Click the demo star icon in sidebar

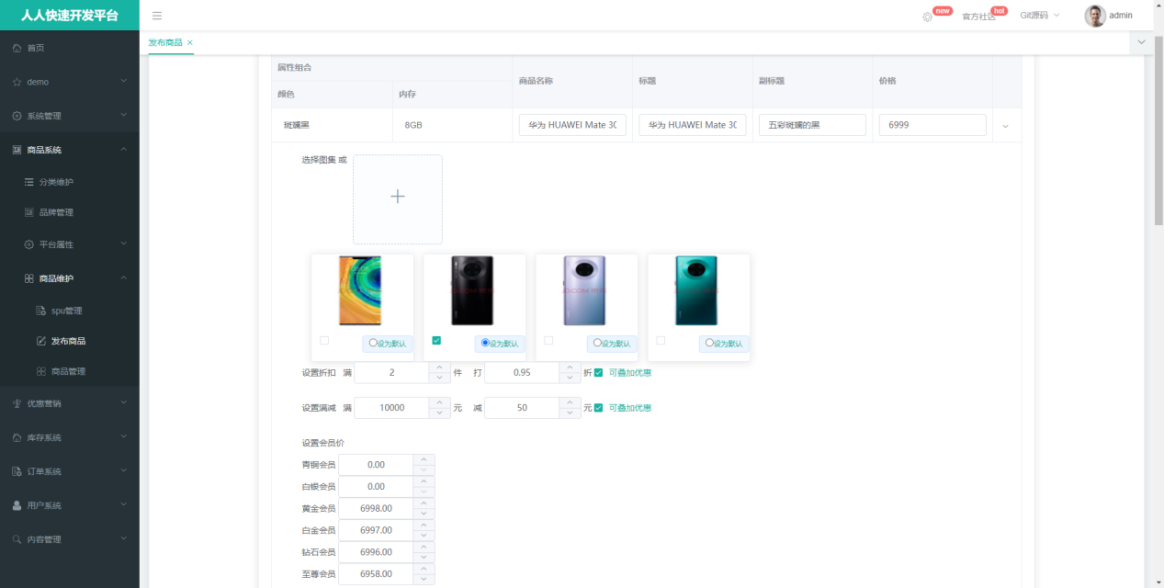[x=17, y=83]
